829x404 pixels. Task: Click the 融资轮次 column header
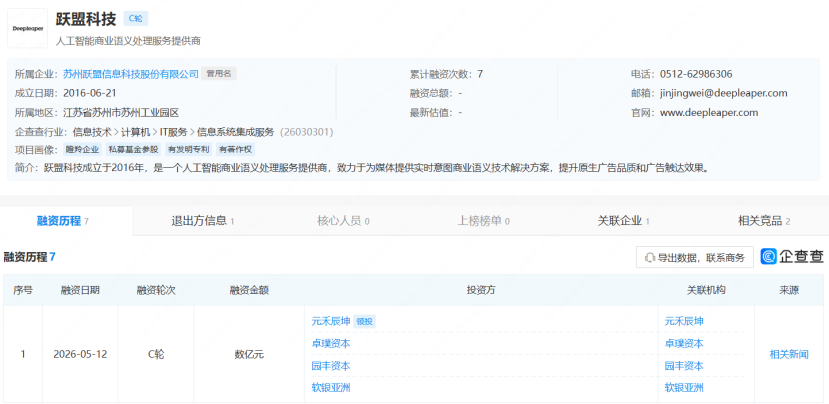156,290
